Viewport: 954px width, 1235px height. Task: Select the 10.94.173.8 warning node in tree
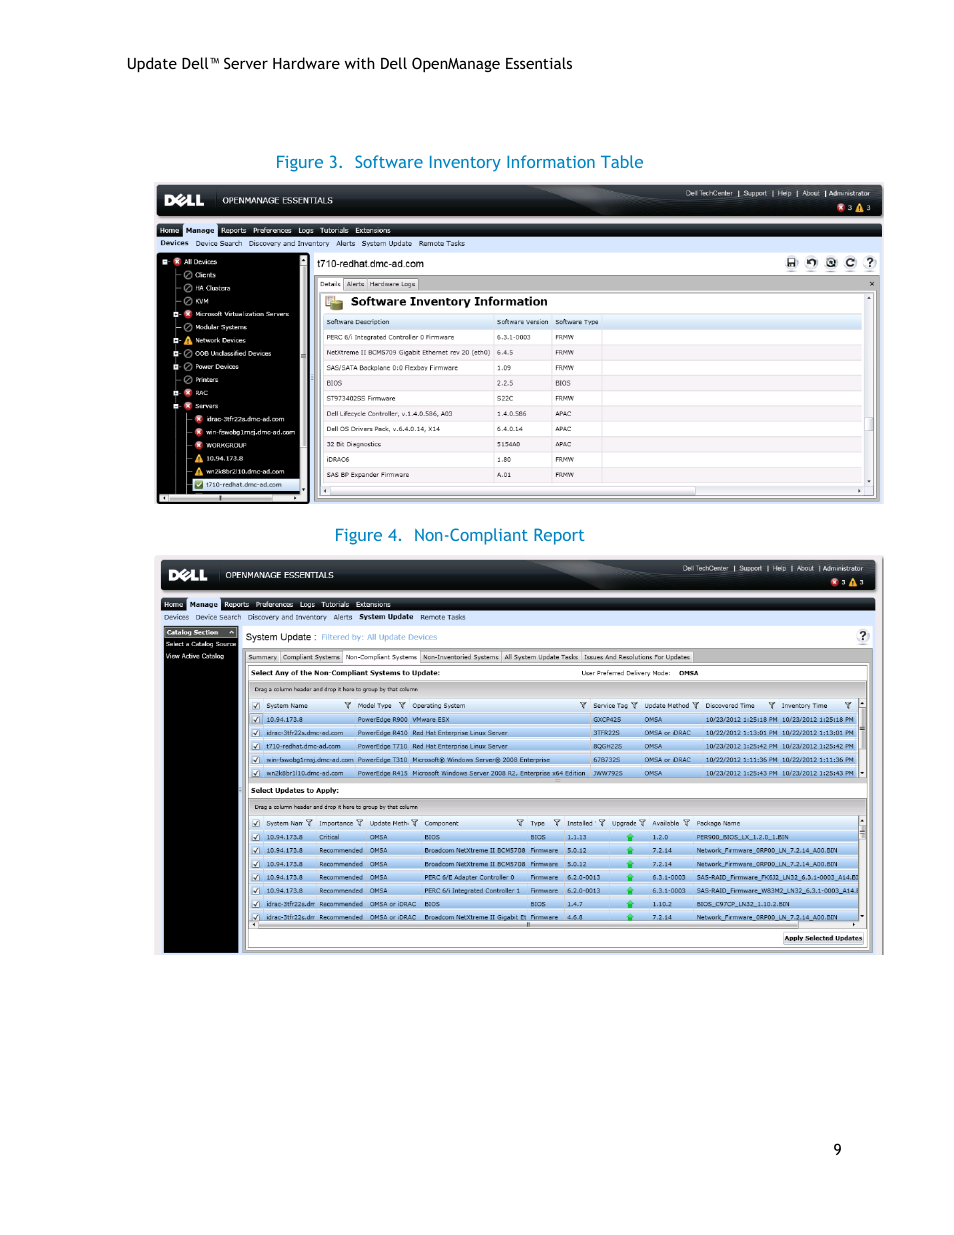pyautogui.click(x=225, y=458)
